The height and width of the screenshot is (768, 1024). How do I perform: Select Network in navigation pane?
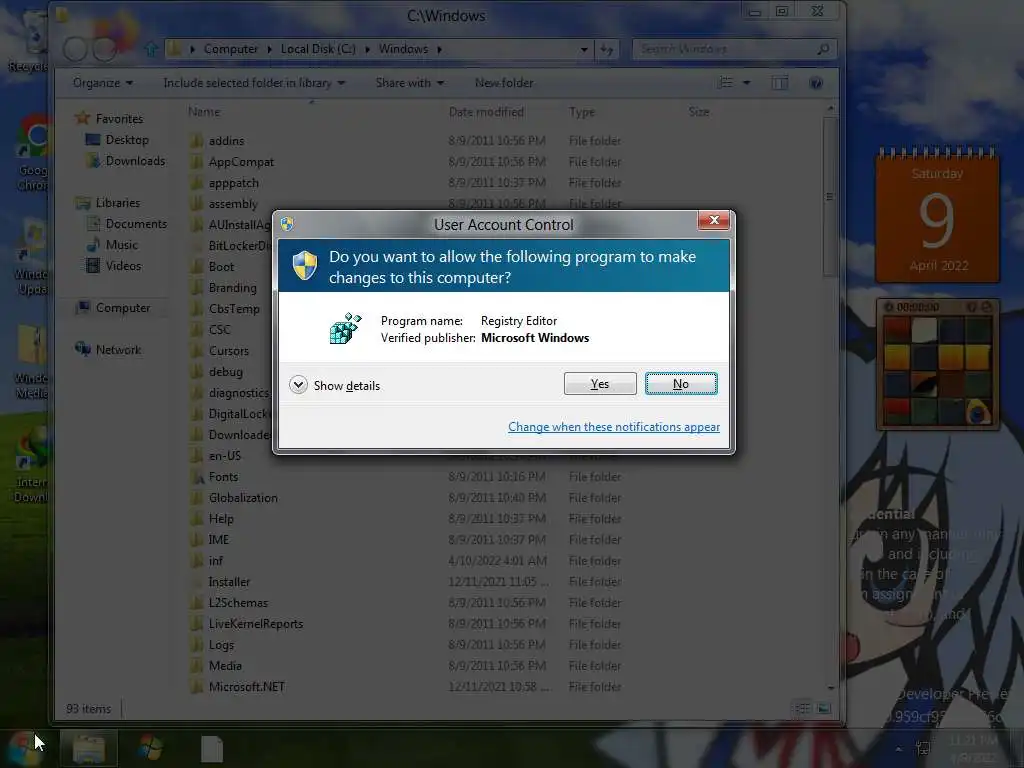coord(118,349)
